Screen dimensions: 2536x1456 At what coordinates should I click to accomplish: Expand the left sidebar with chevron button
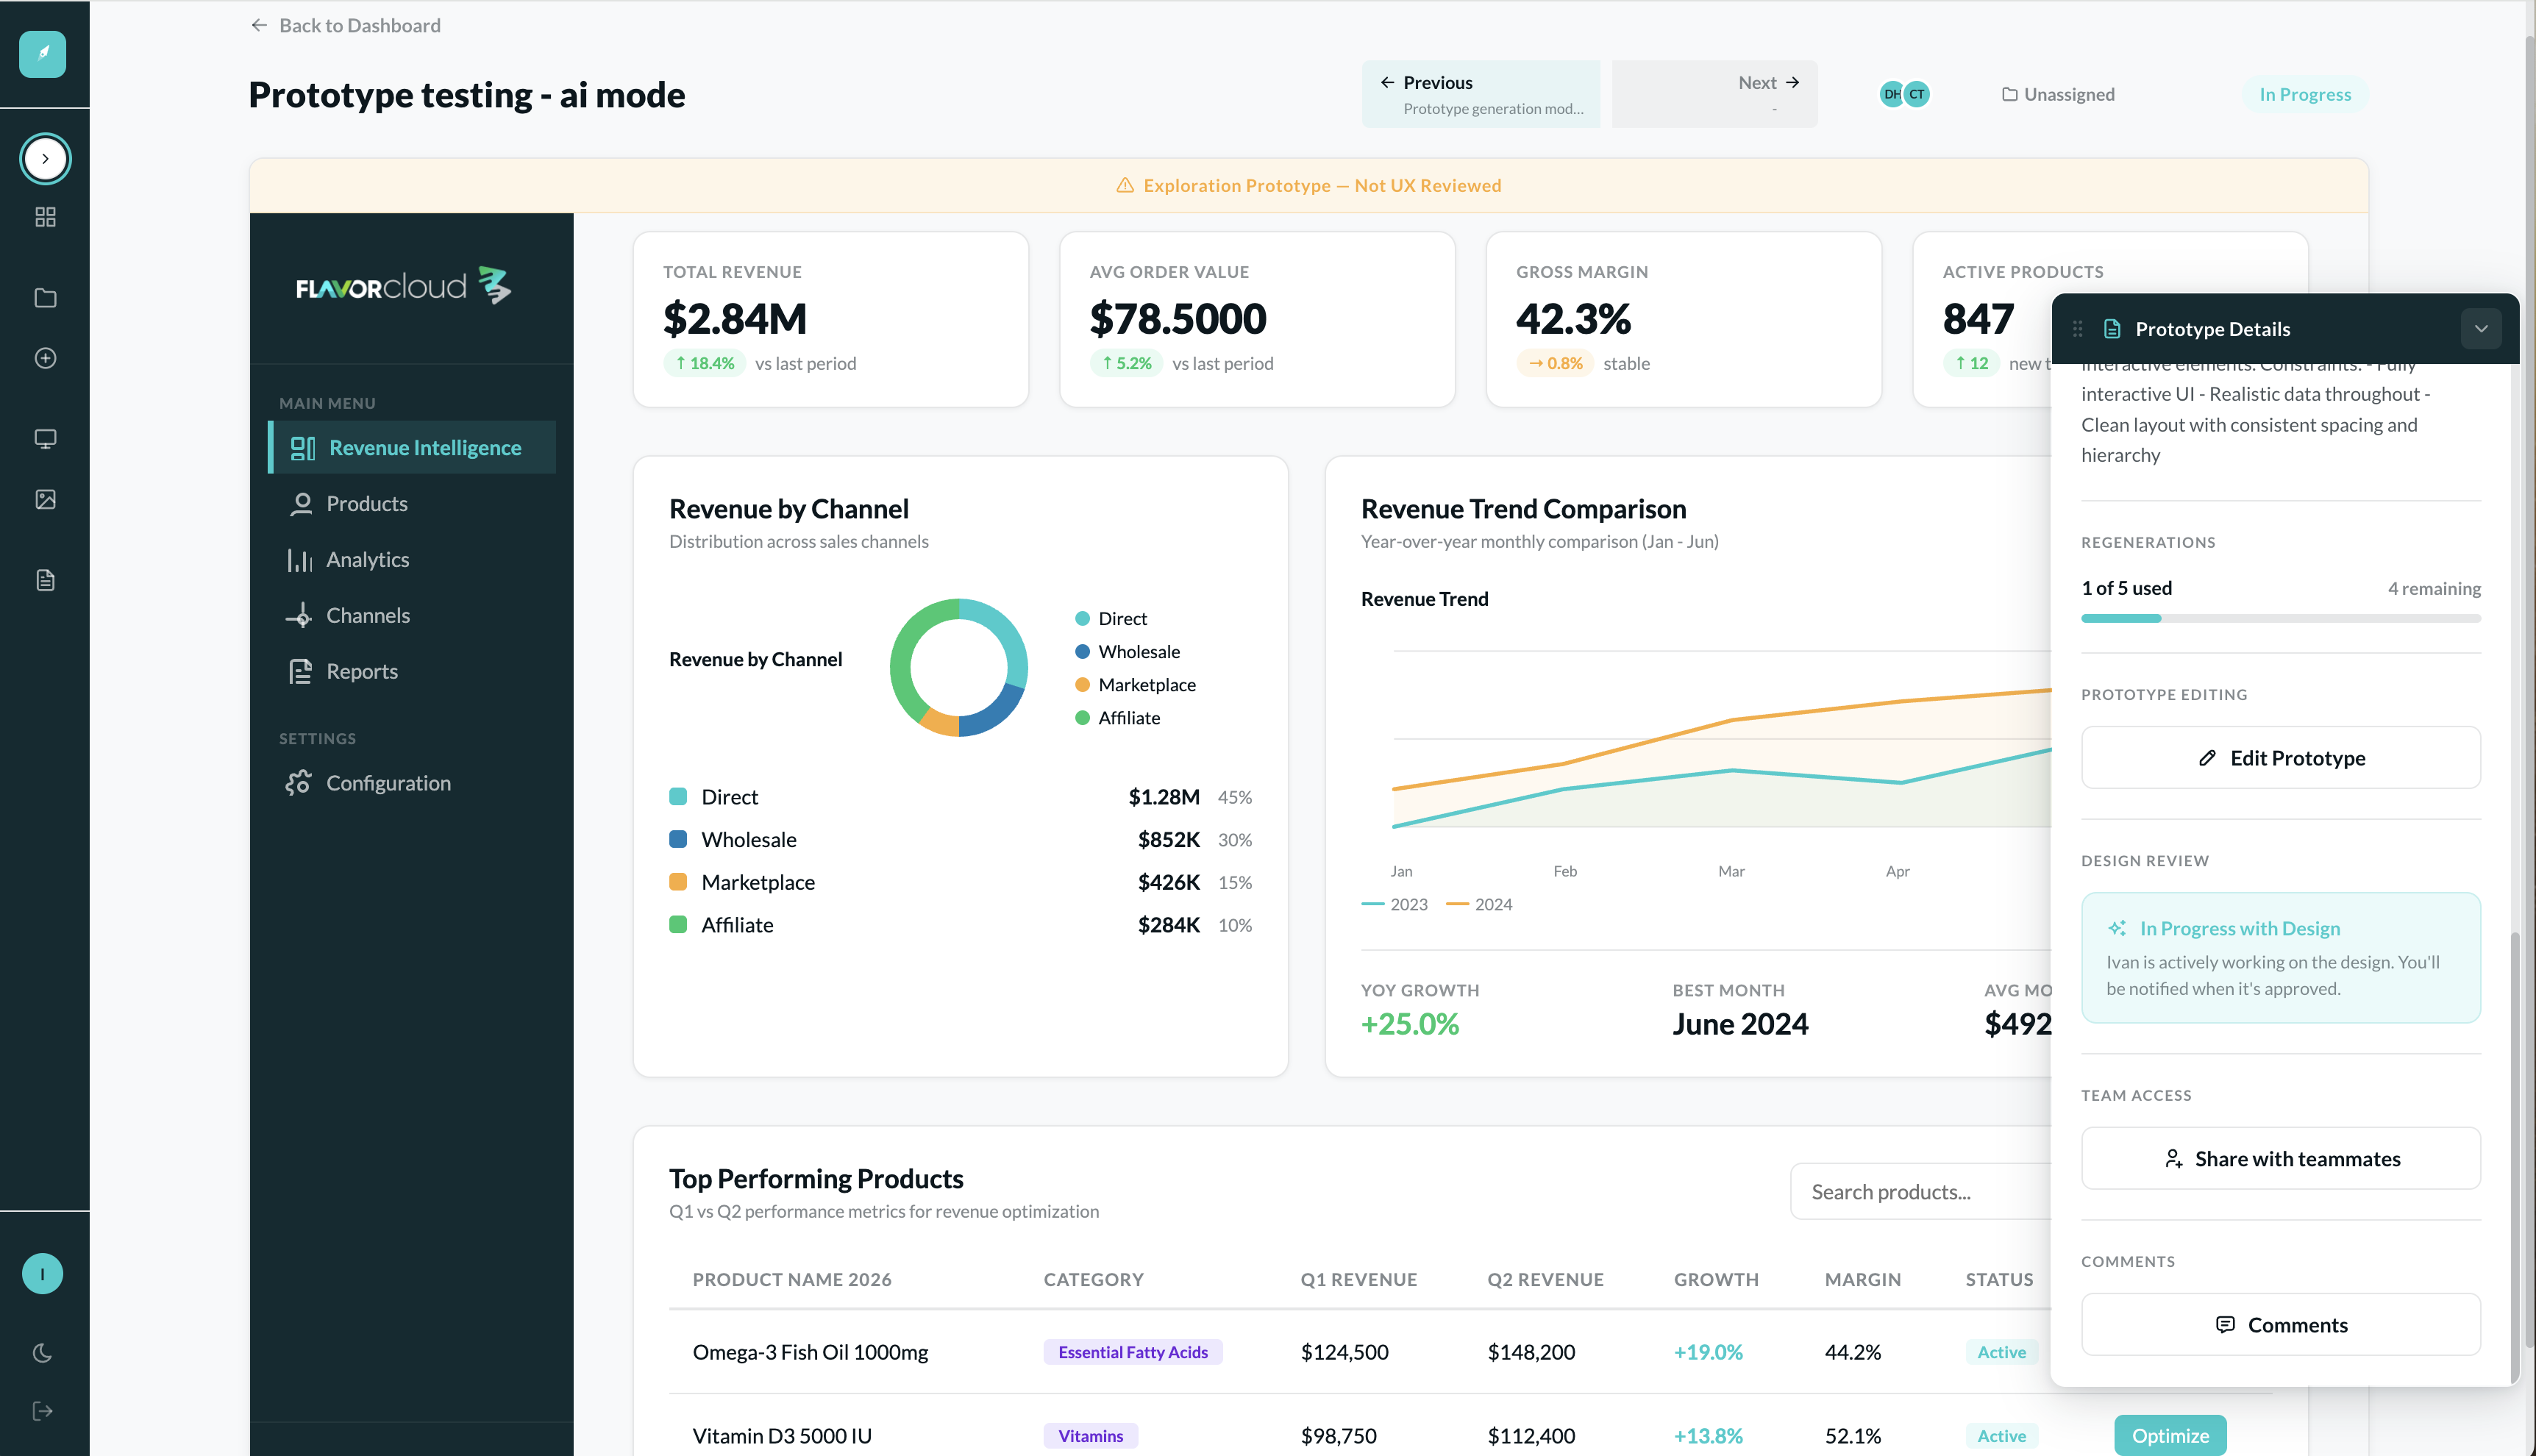pyautogui.click(x=45, y=158)
